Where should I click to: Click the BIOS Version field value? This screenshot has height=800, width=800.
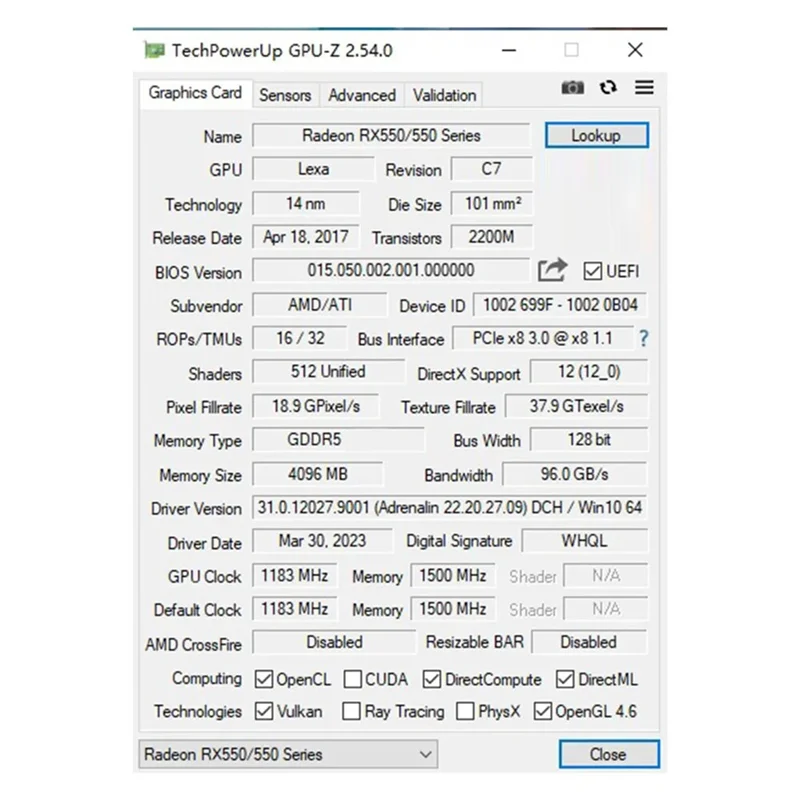click(391, 270)
